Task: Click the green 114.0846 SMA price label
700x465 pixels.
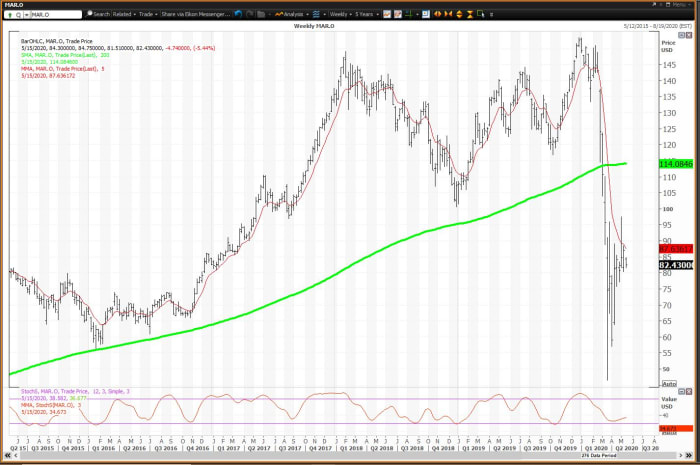Action: [x=673, y=163]
